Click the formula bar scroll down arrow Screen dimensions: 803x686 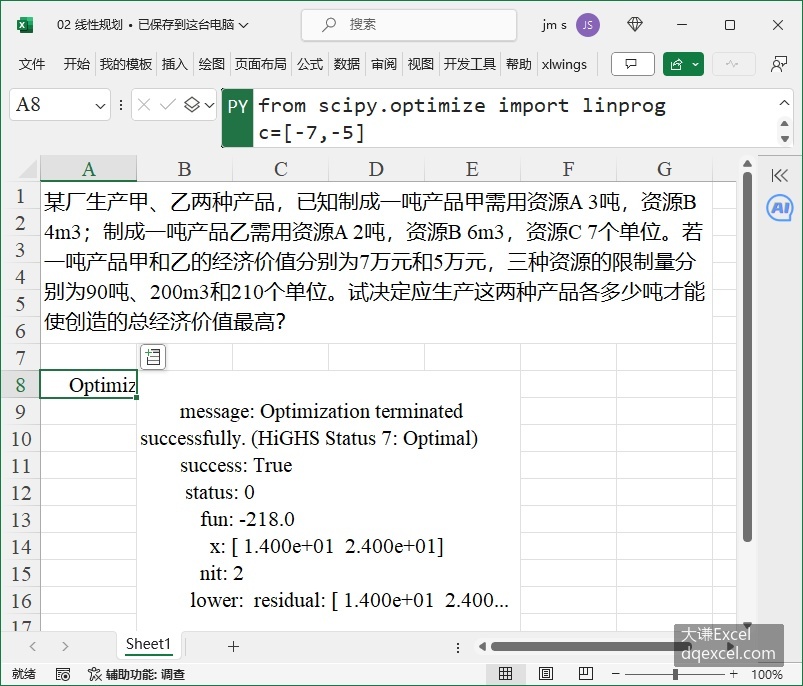tap(784, 138)
